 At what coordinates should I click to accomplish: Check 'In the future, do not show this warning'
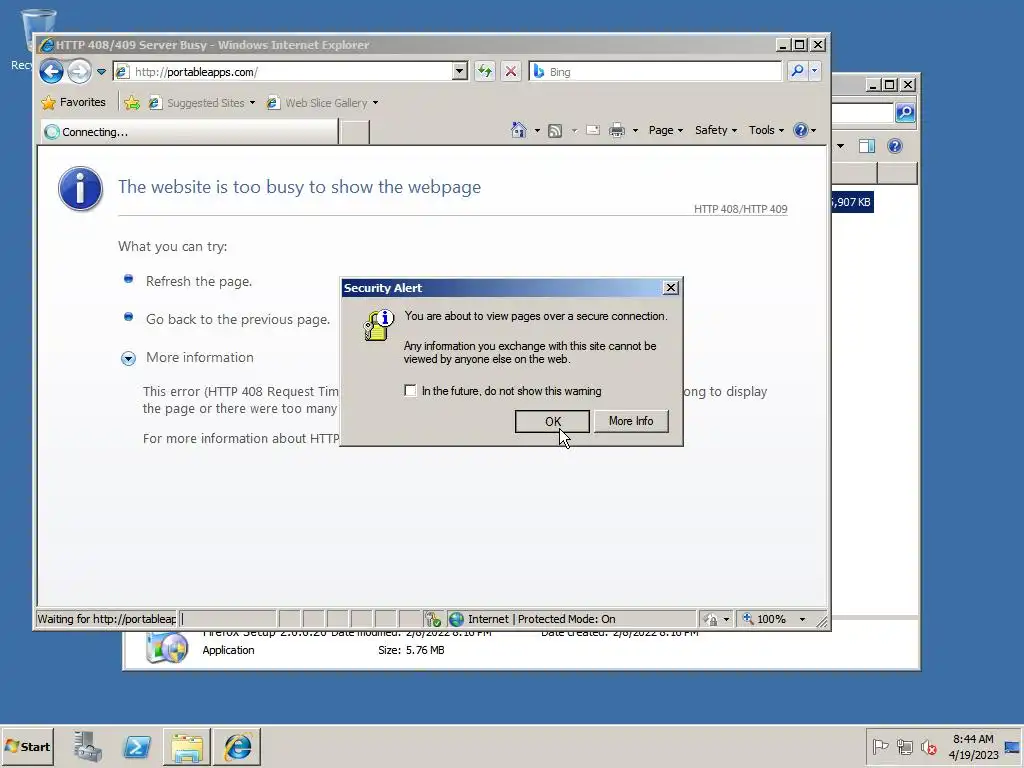[x=410, y=391]
